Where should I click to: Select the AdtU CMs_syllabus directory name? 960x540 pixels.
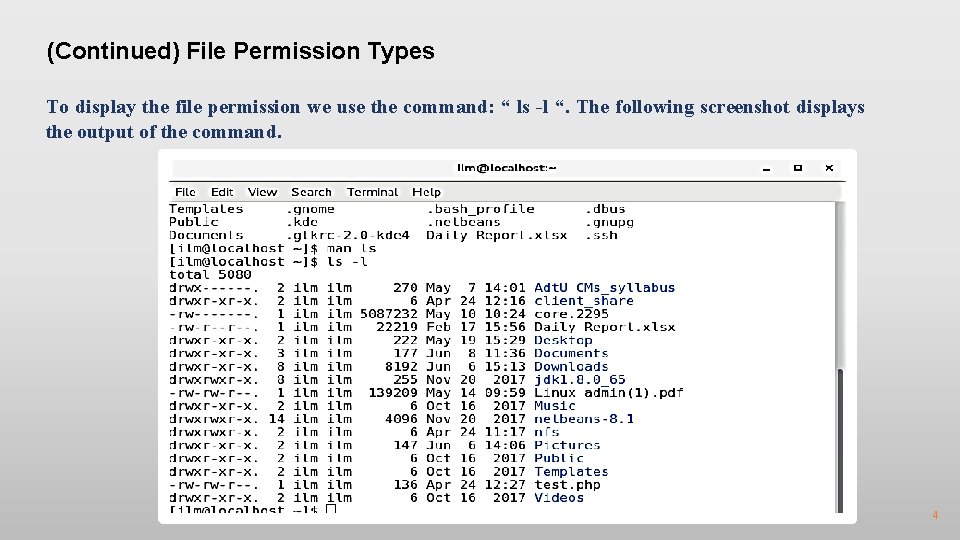604,288
